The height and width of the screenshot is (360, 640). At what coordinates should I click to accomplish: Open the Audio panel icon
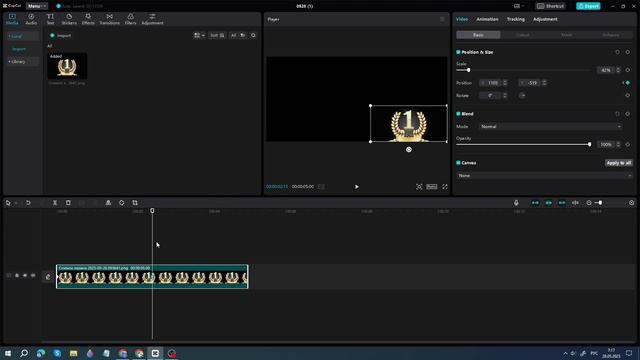tap(31, 19)
